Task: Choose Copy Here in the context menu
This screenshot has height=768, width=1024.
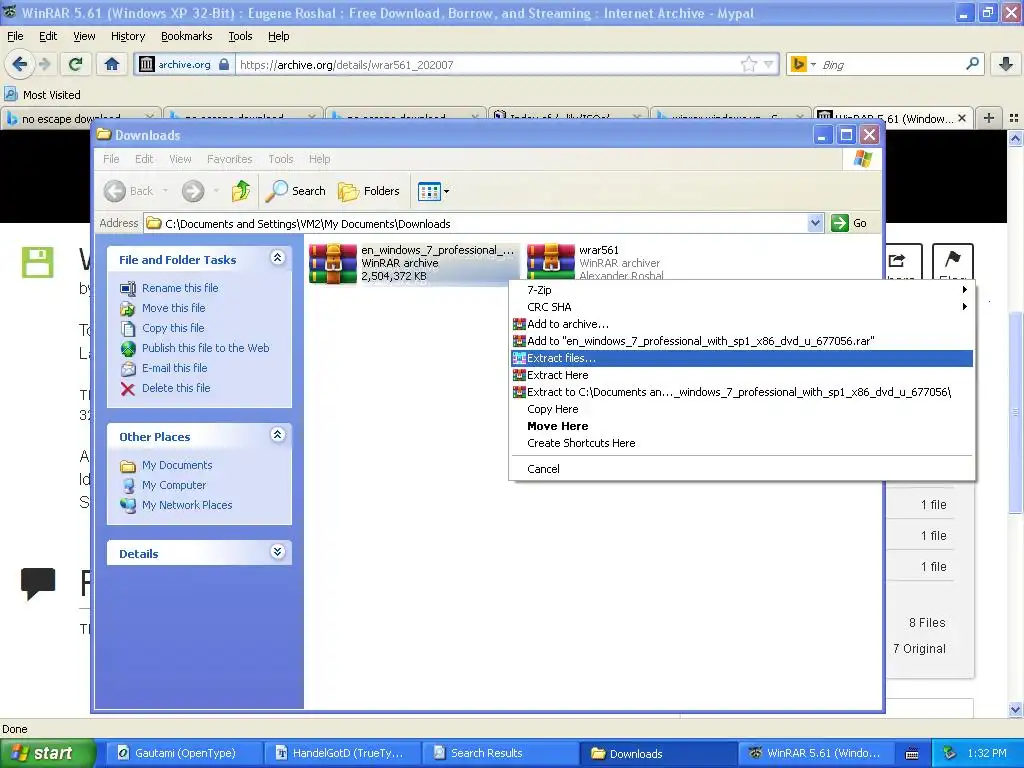Action: point(741,409)
